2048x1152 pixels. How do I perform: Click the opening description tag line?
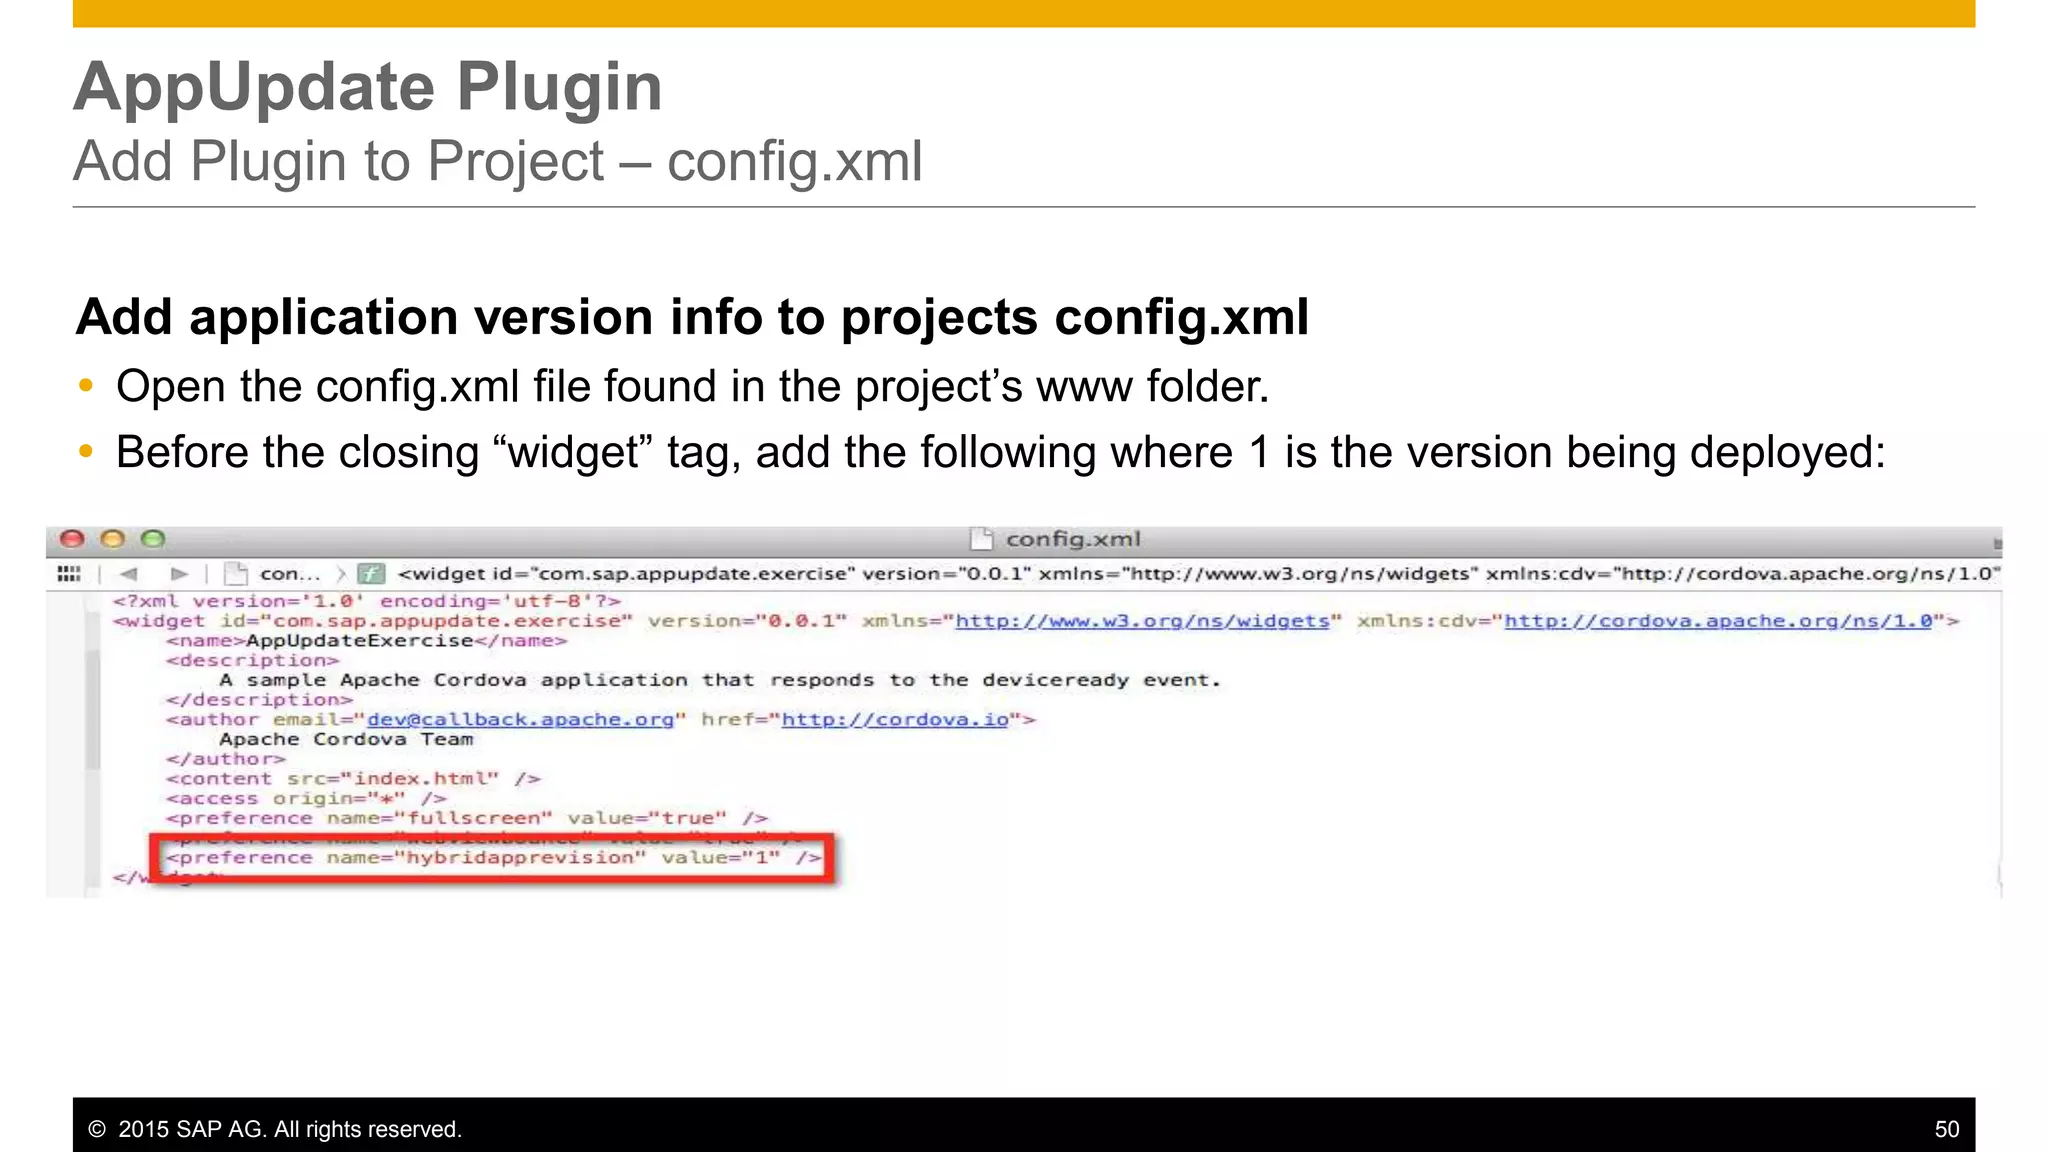pyautogui.click(x=253, y=660)
